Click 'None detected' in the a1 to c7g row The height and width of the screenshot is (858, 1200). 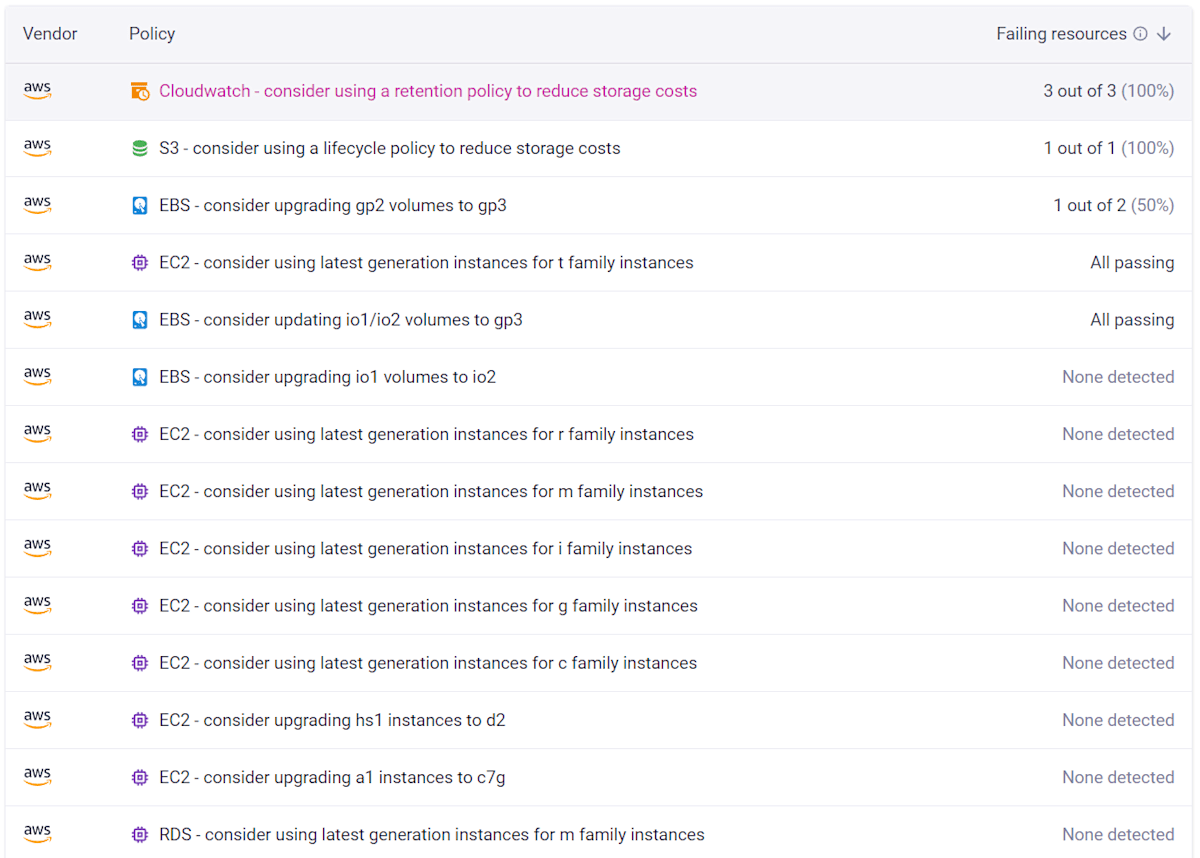pos(1118,777)
